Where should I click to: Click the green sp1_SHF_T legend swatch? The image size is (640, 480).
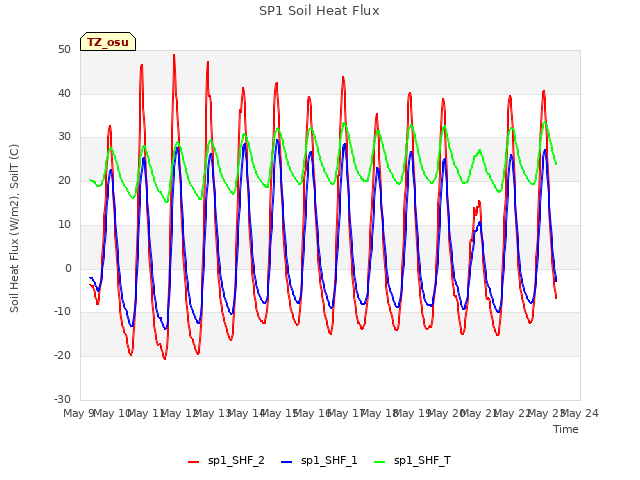pyautogui.click(x=380, y=462)
